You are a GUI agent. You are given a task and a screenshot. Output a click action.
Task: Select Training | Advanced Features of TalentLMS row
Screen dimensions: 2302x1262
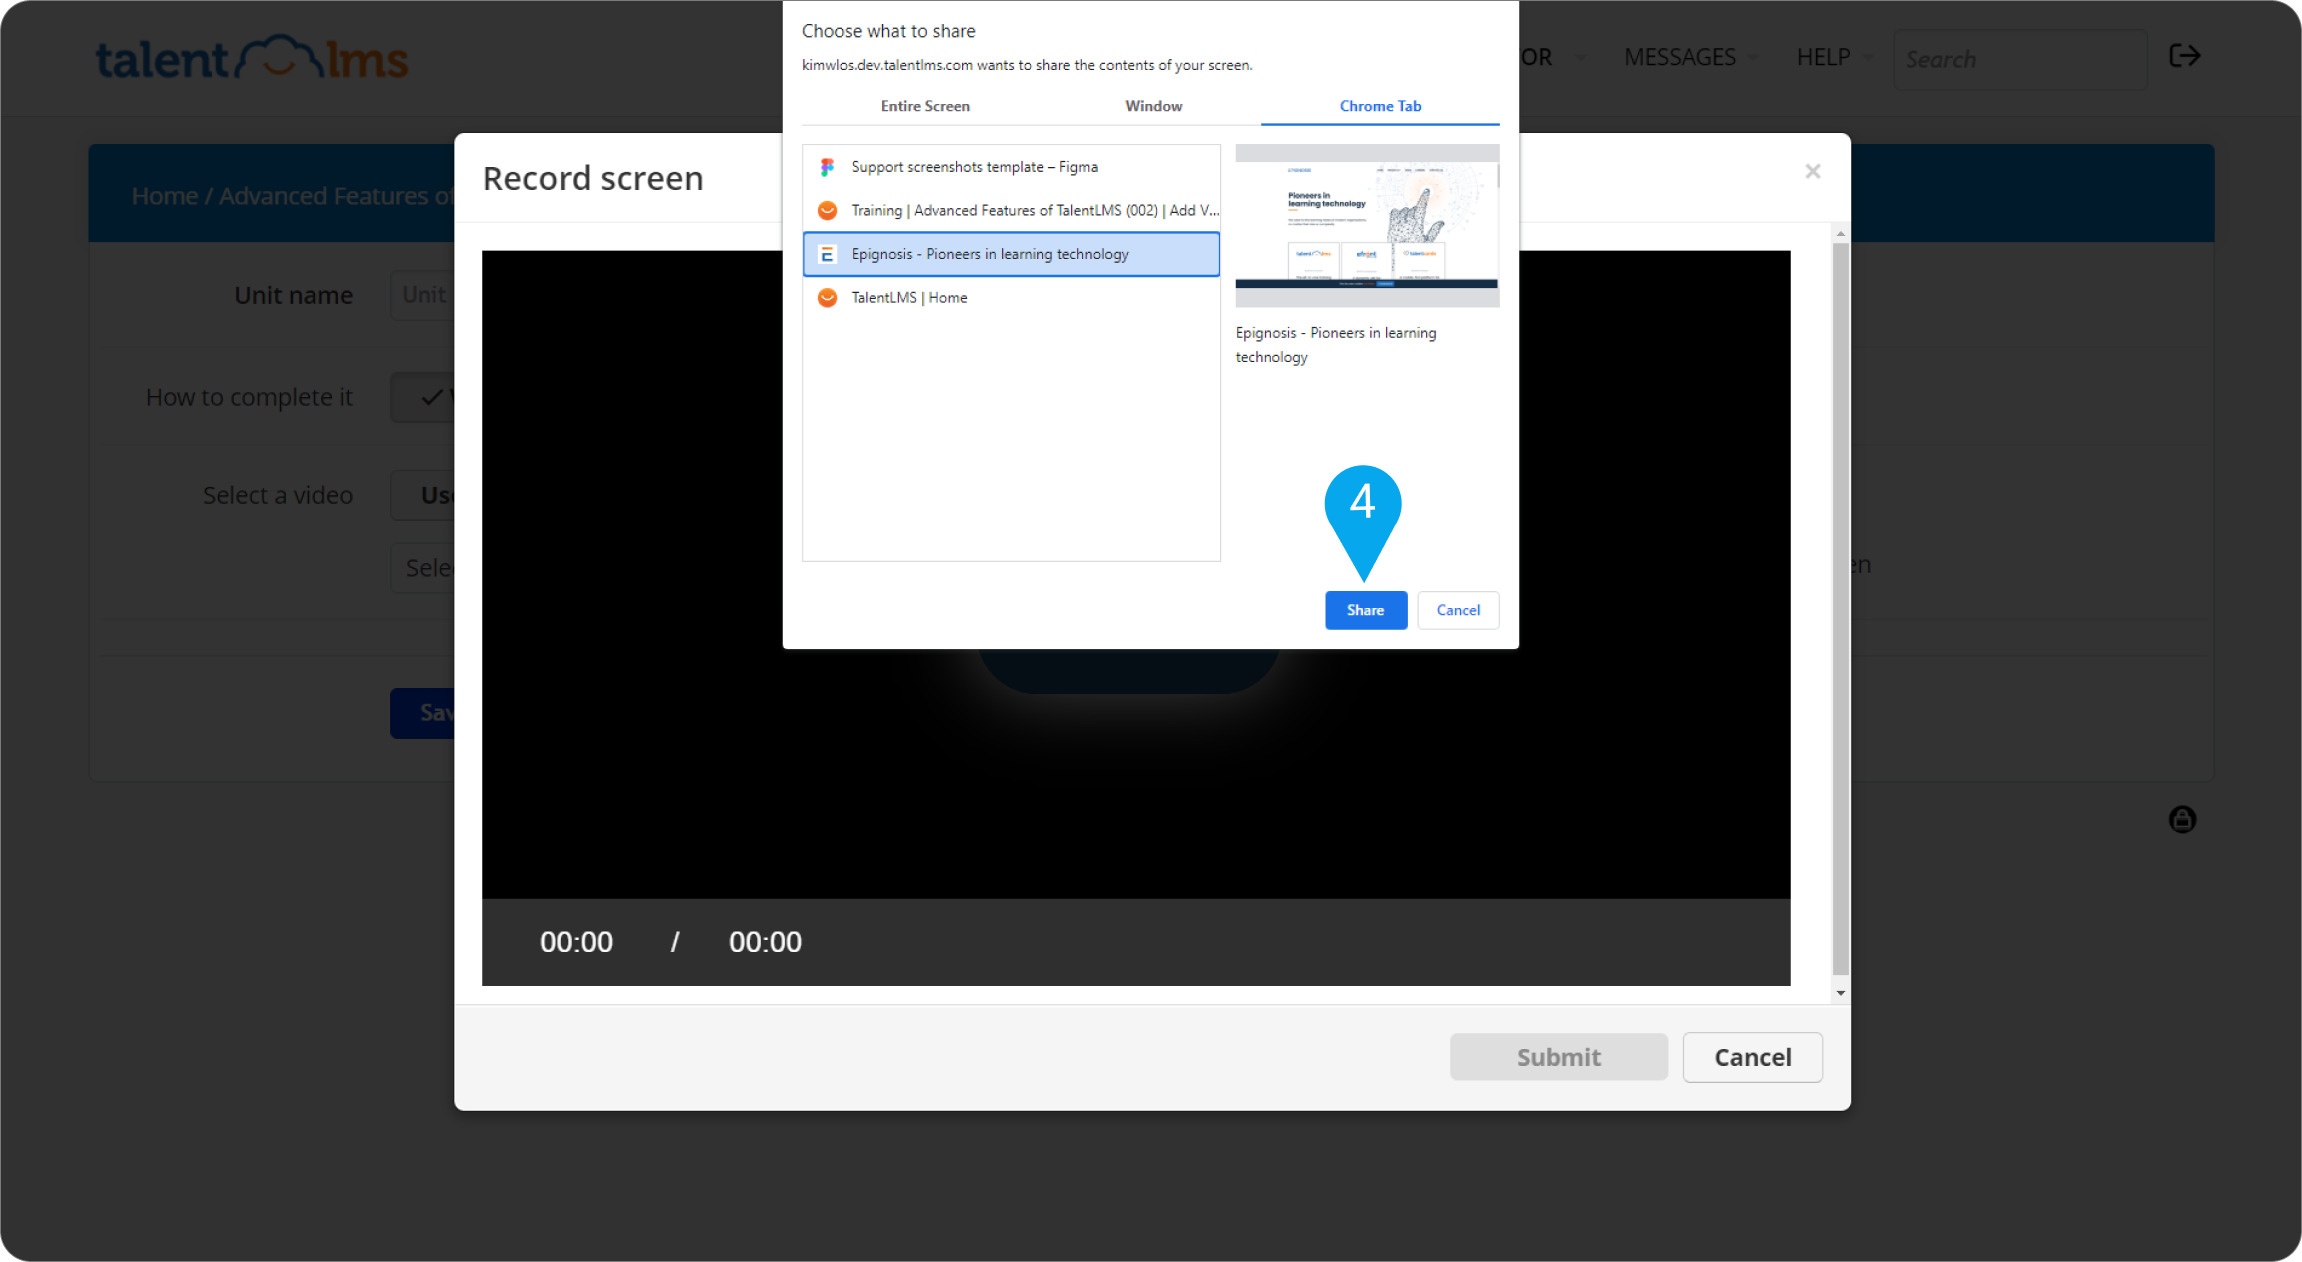click(x=1011, y=210)
